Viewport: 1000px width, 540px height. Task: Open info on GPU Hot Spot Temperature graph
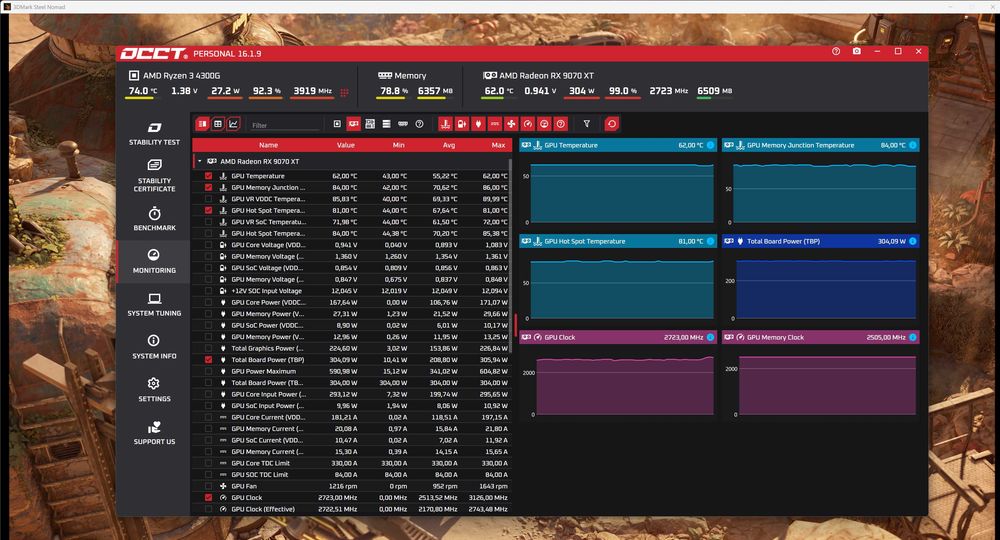[710, 241]
